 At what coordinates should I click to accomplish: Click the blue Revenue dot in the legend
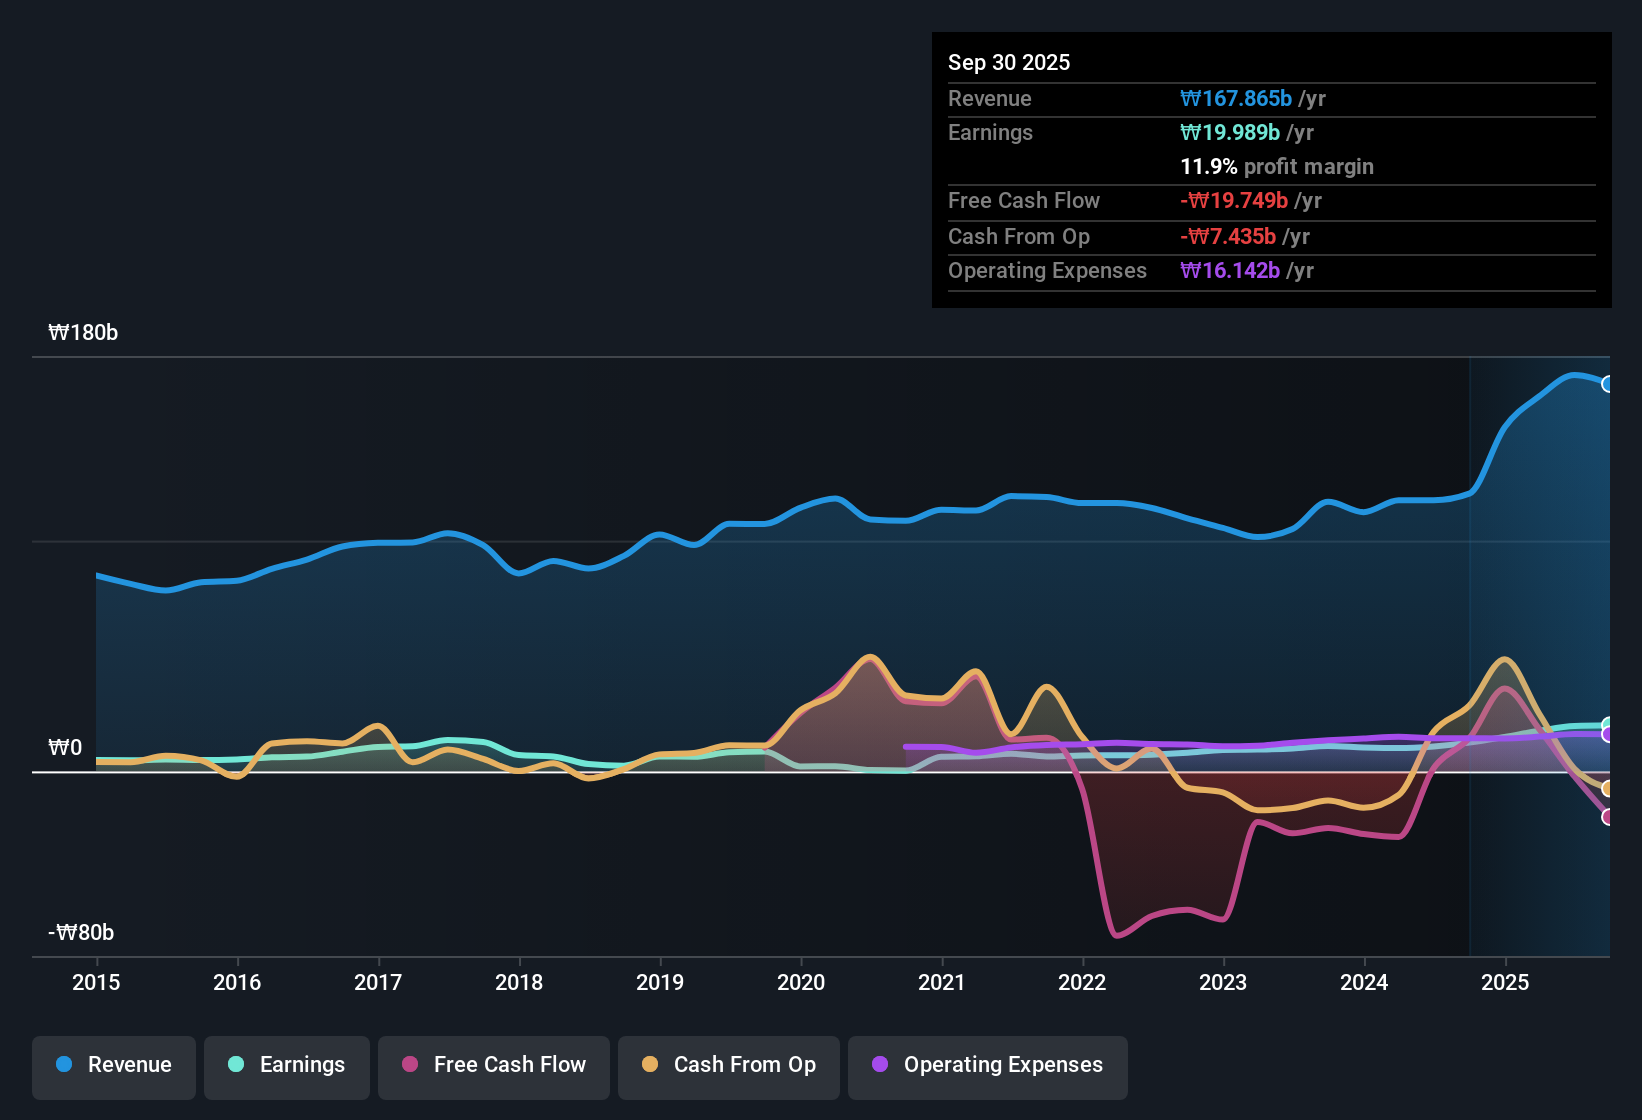pyautogui.click(x=63, y=1065)
